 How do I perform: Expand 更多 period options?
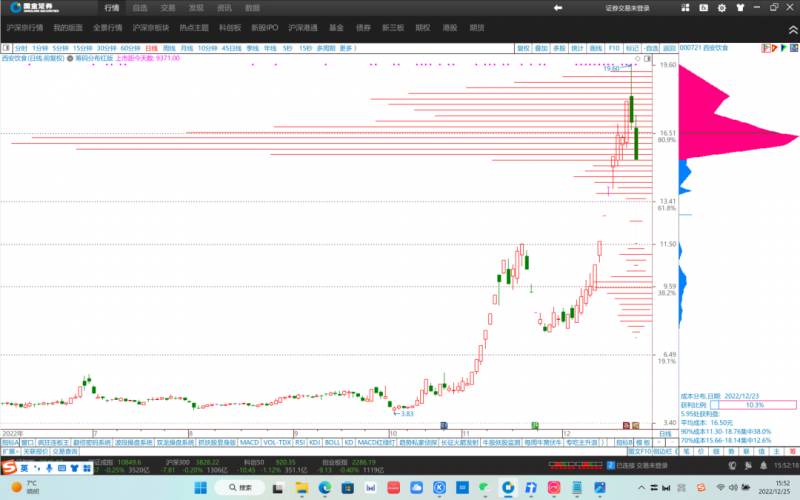348,48
